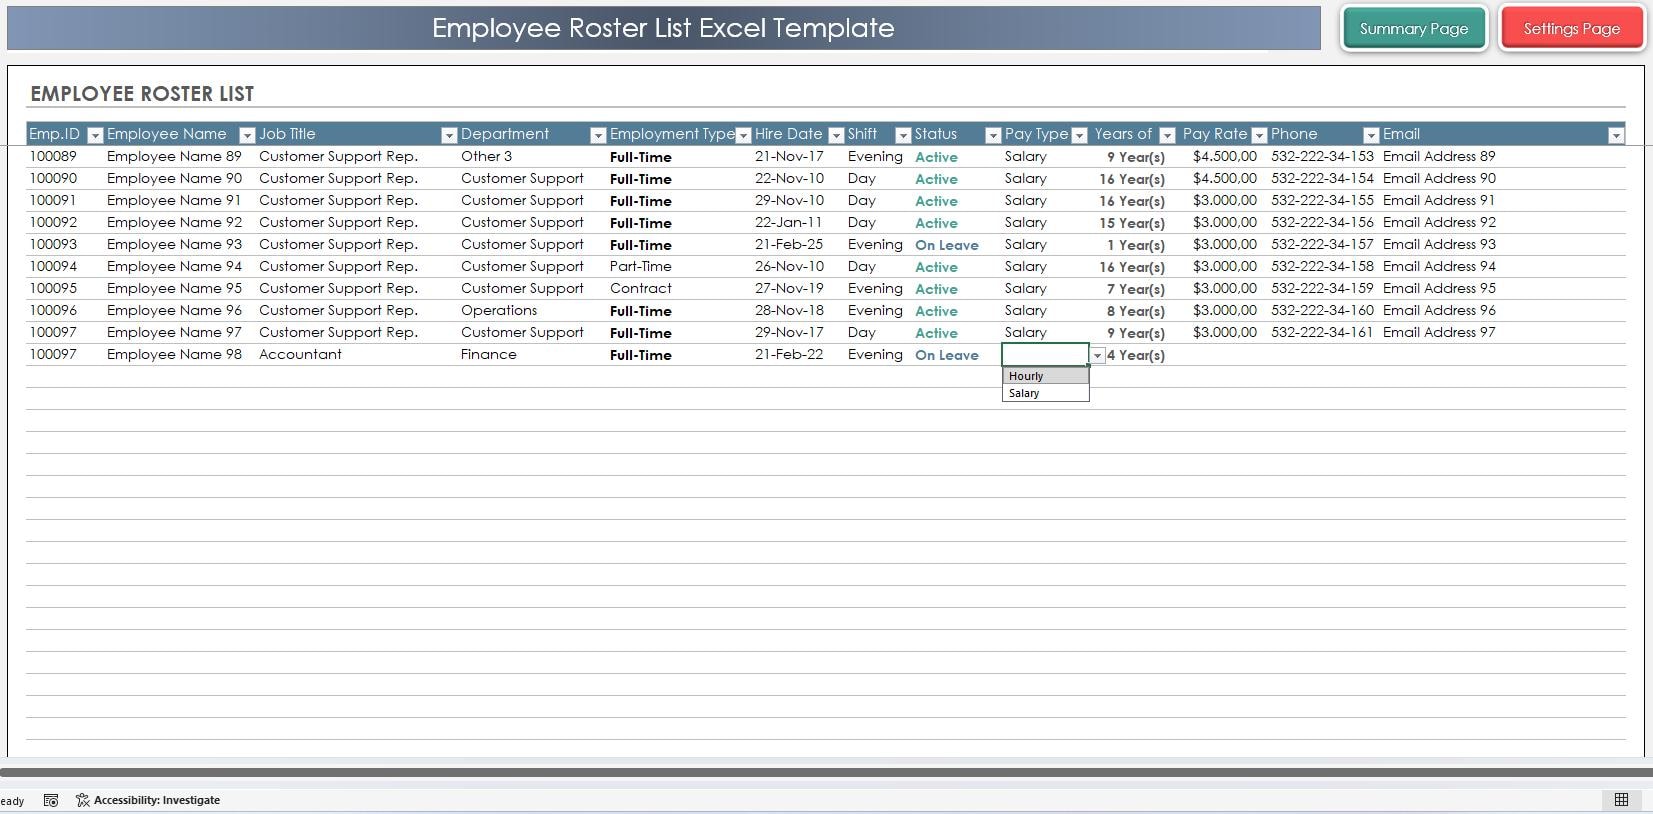Select the Emp.ID cell '100096'
The width and height of the screenshot is (1653, 814).
(53, 310)
